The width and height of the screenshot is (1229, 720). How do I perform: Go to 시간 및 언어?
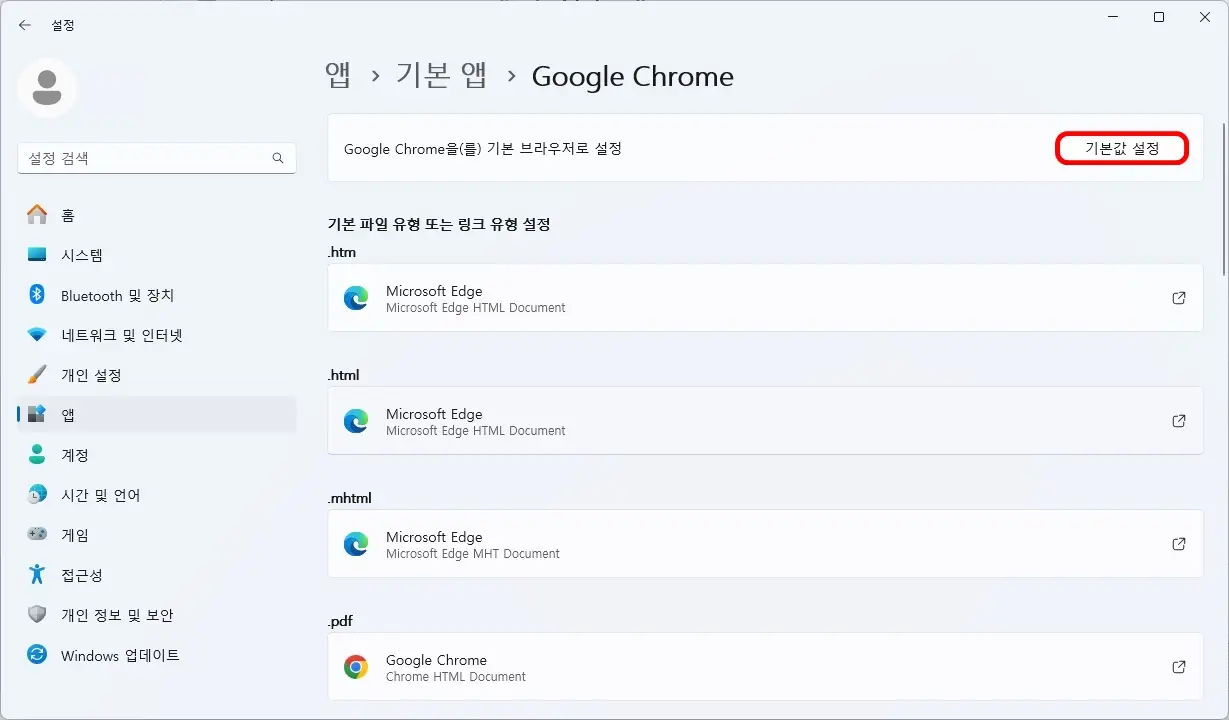click(157, 495)
